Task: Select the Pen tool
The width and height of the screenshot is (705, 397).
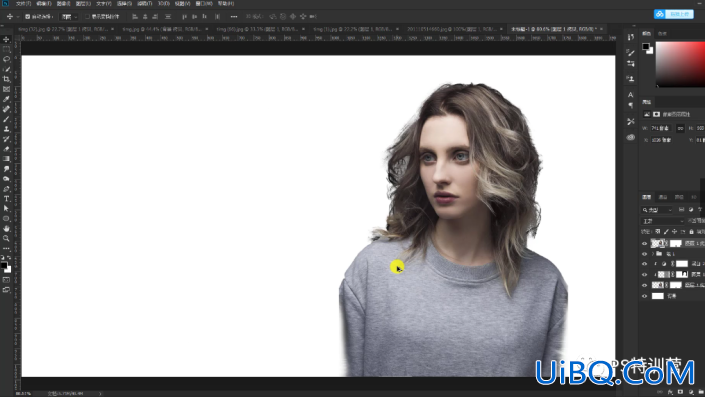Action: [x=6, y=189]
